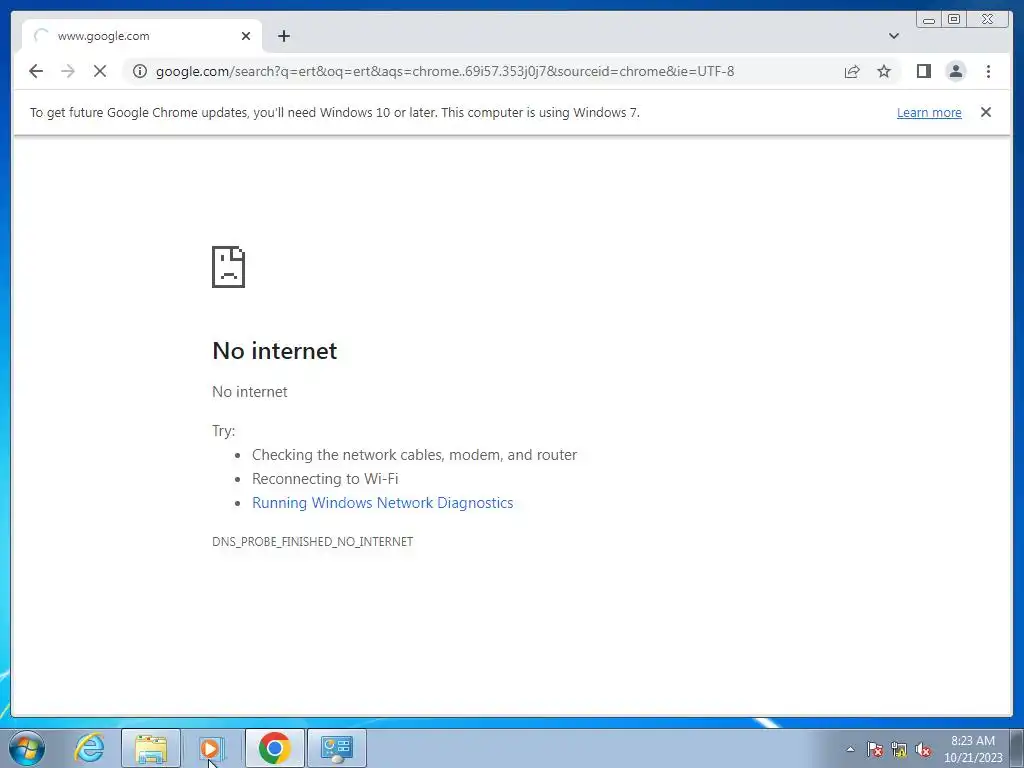Click Reconnecting to Wi-Fi suggestion text
This screenshot has width=1024, height=768.
325,479
